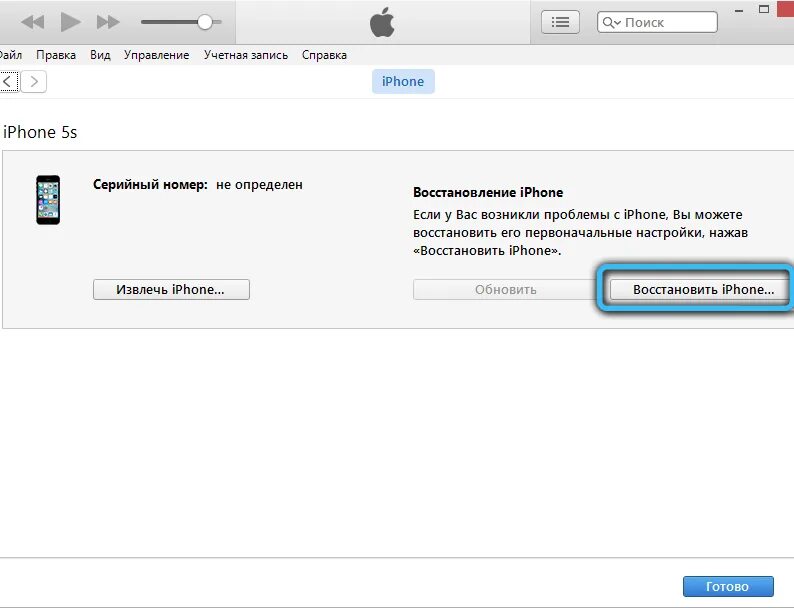Skip forward with the fast-forward icon
The image size is (794, 608).
point(108,22)
